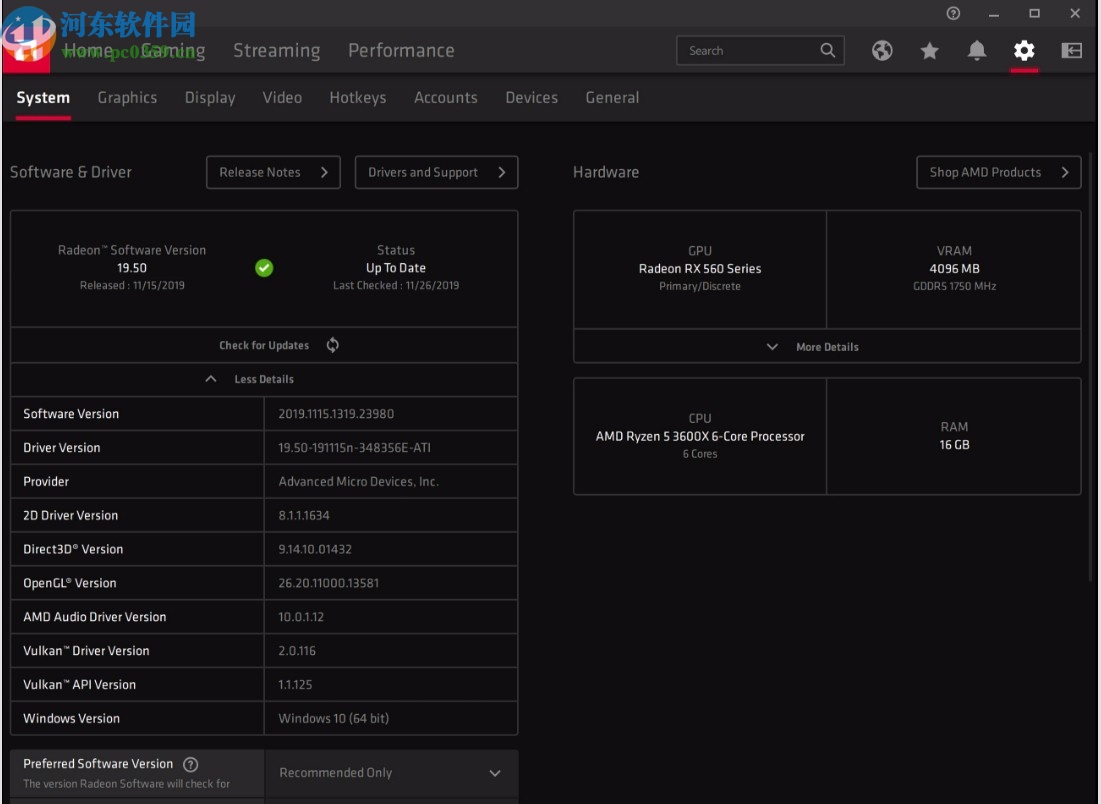Click the web browser globe icon

pos(882,50)
